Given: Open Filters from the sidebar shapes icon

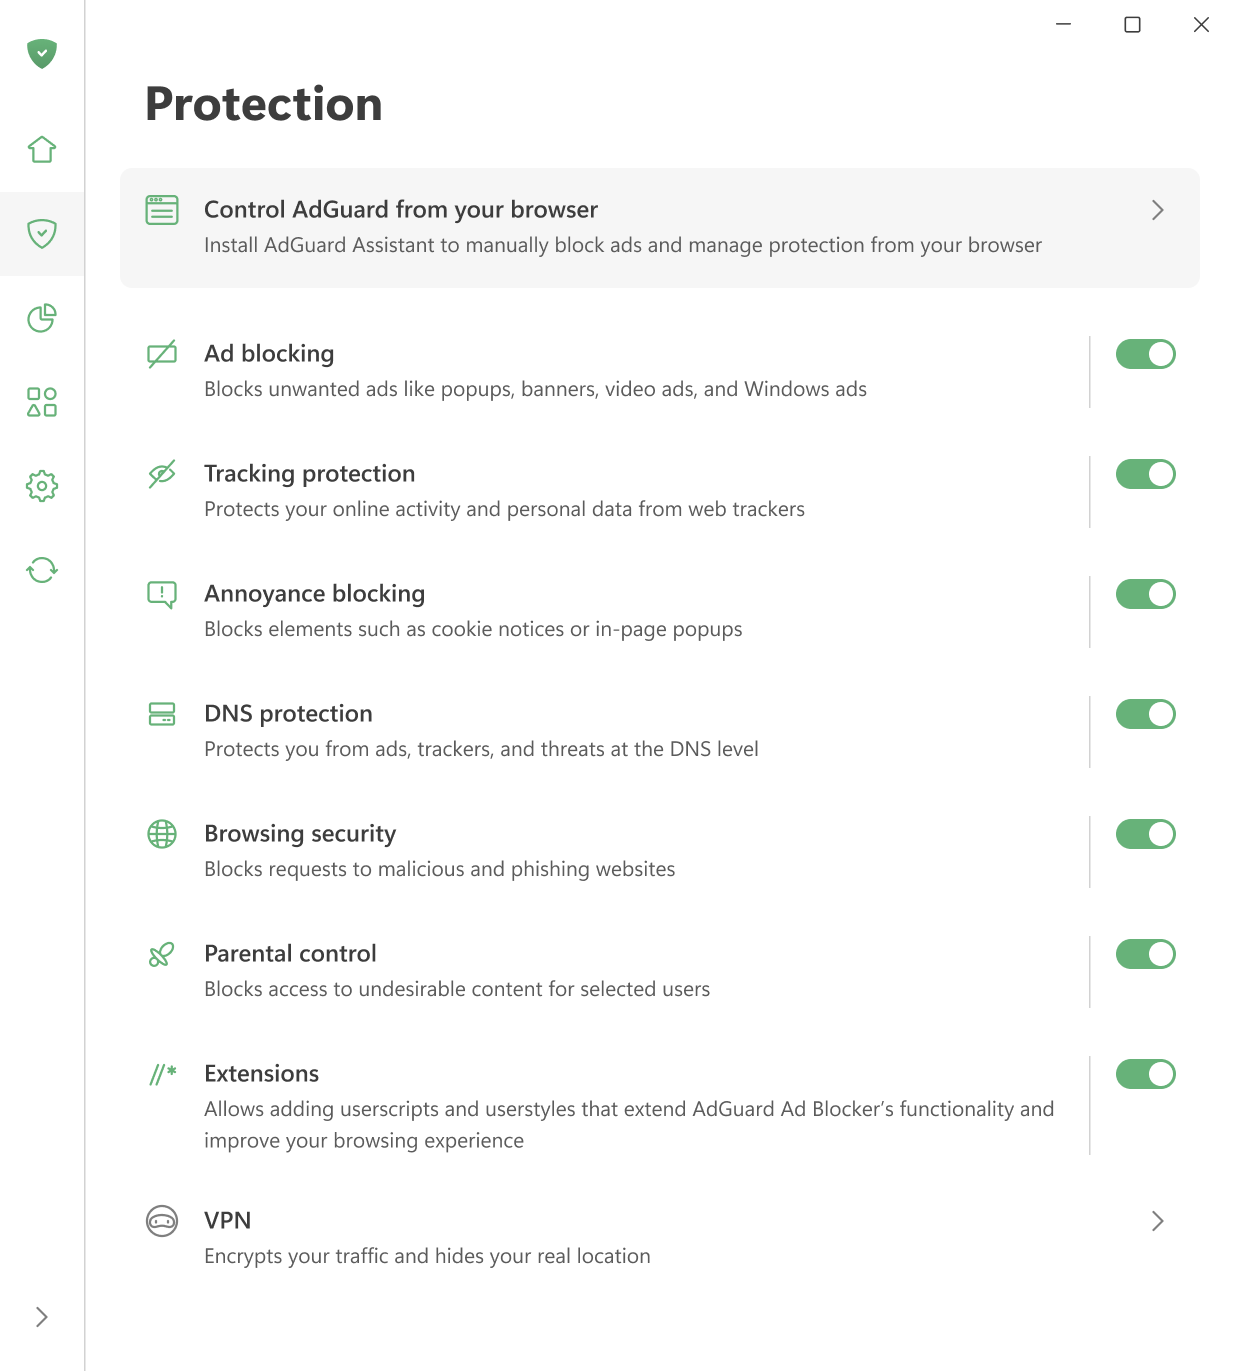Looking at the screenshot, I should pyautogui.click(x=41, y=402).
